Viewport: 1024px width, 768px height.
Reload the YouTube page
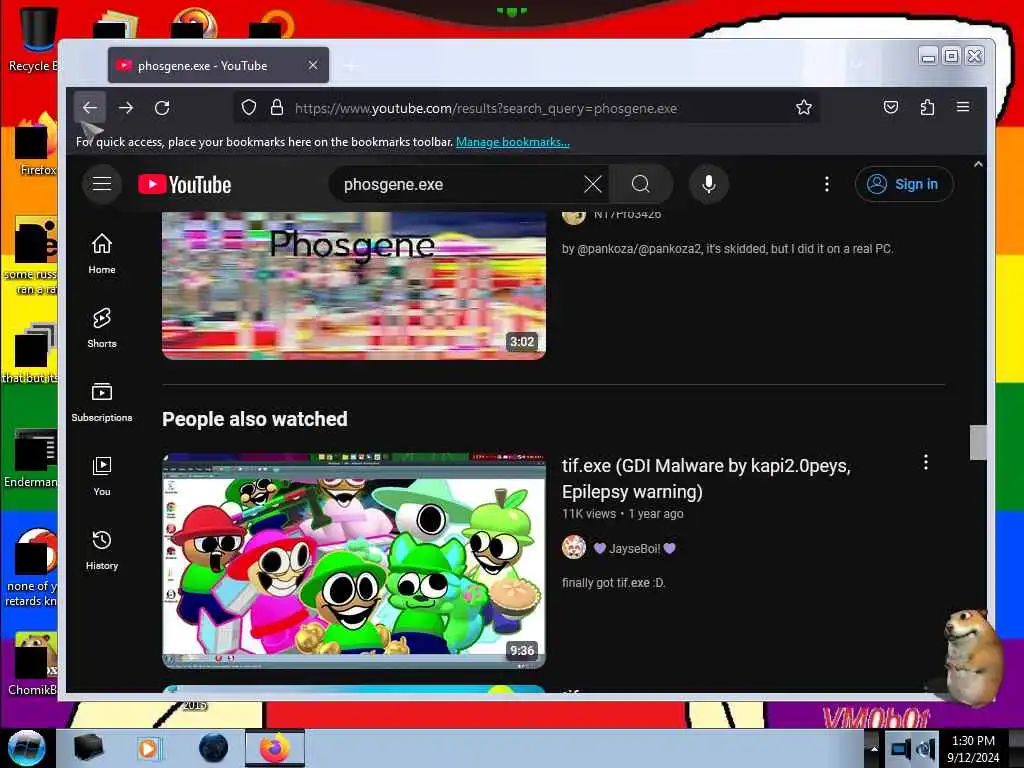[162, 108]
